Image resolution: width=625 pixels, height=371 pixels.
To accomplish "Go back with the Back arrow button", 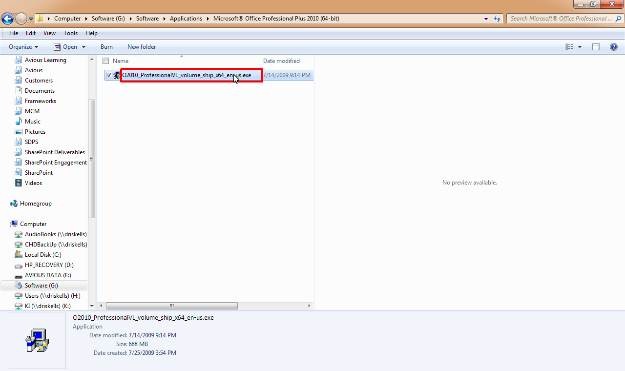I will click(x=8, y=18).
